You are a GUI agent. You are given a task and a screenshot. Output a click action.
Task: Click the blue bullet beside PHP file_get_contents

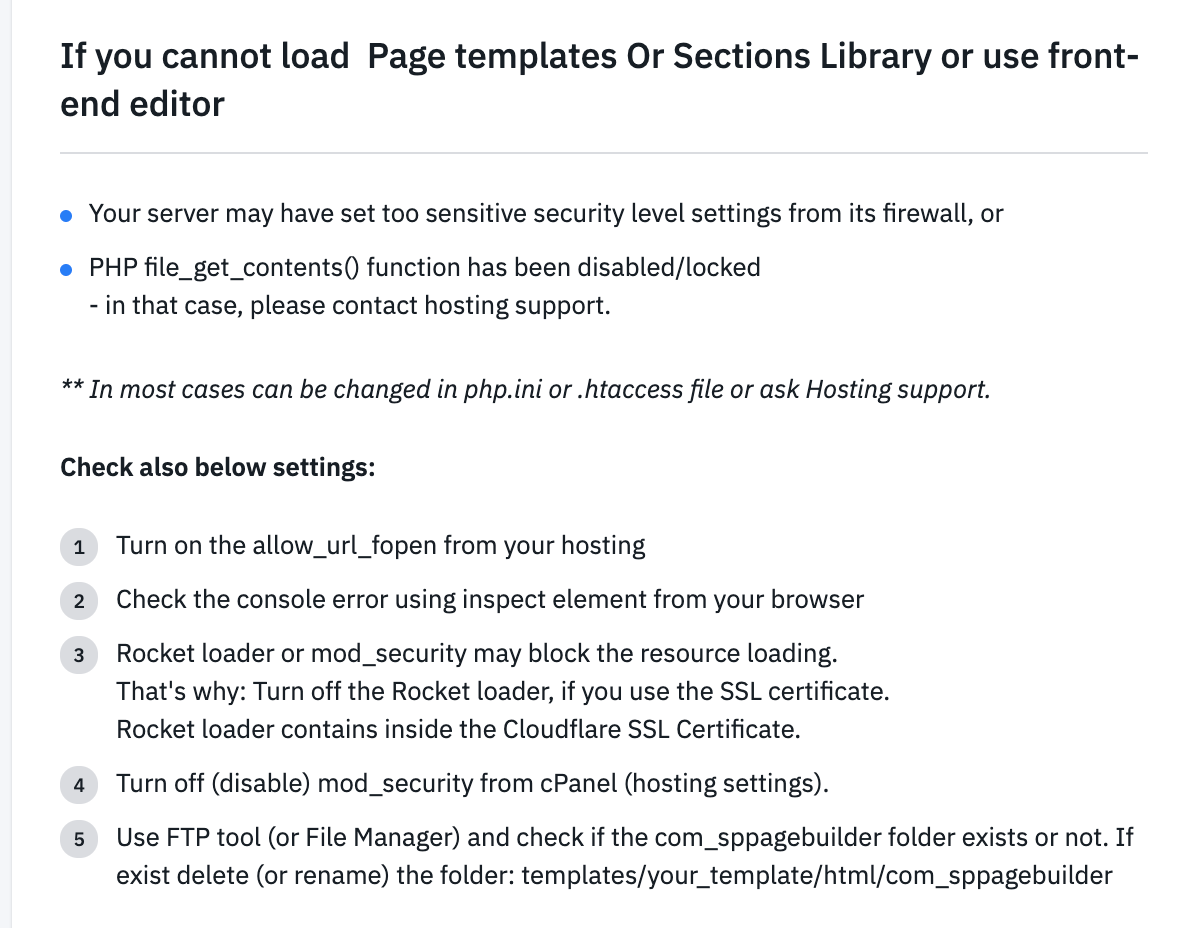[x=66, y=269]
